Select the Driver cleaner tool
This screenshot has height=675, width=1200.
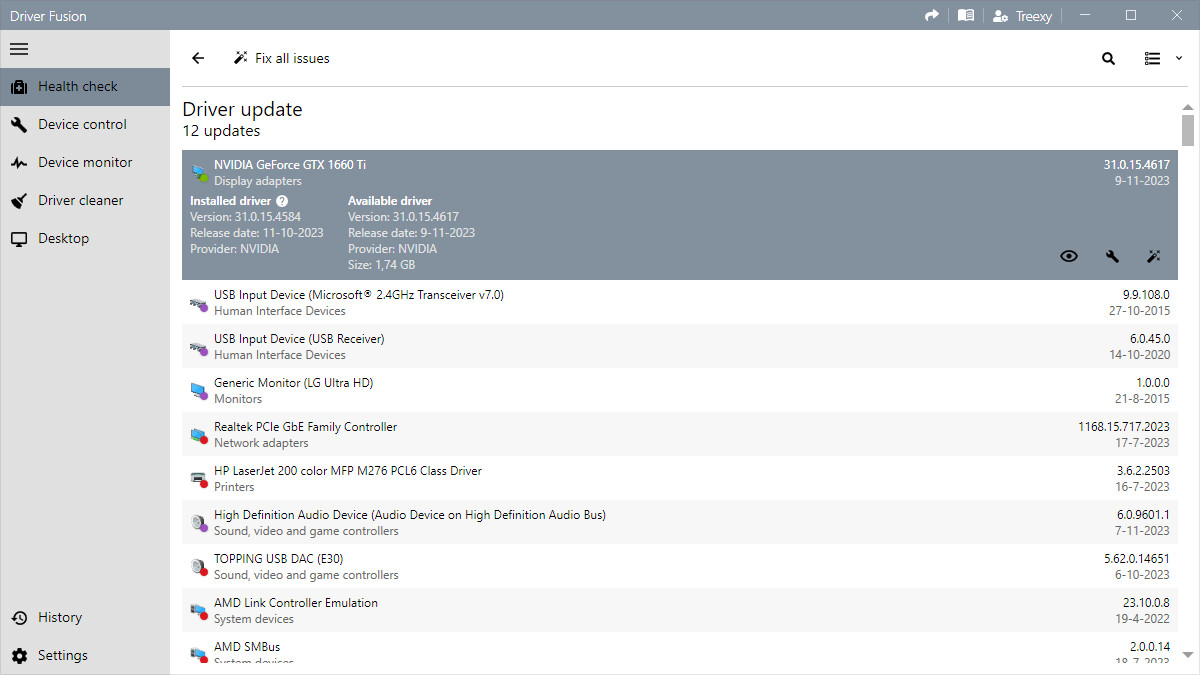81,200
